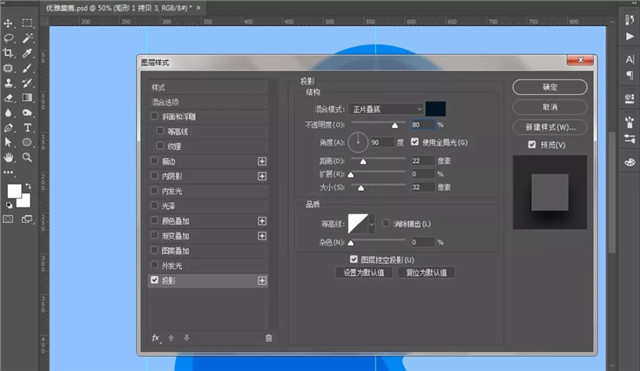The height and width of the screenshot is (371, 640).
Task: Select the History Brush tool
Action: (x=27, y=83)
